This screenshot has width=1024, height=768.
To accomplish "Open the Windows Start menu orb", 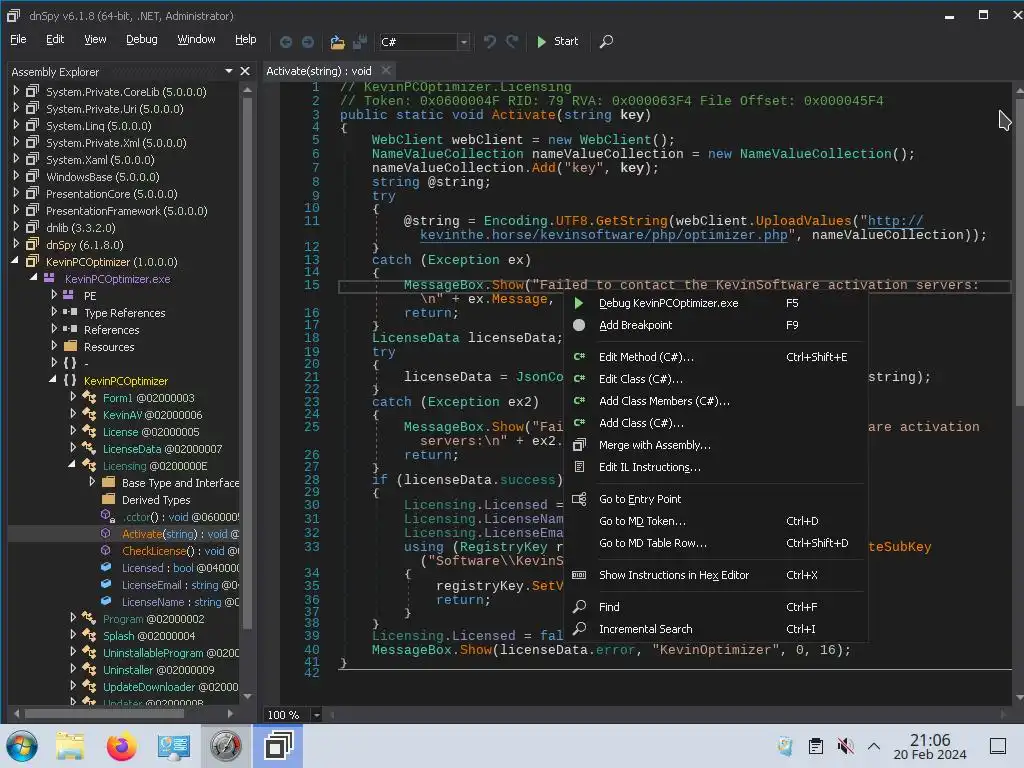I will pyautogui.click(x=22, y=746).
